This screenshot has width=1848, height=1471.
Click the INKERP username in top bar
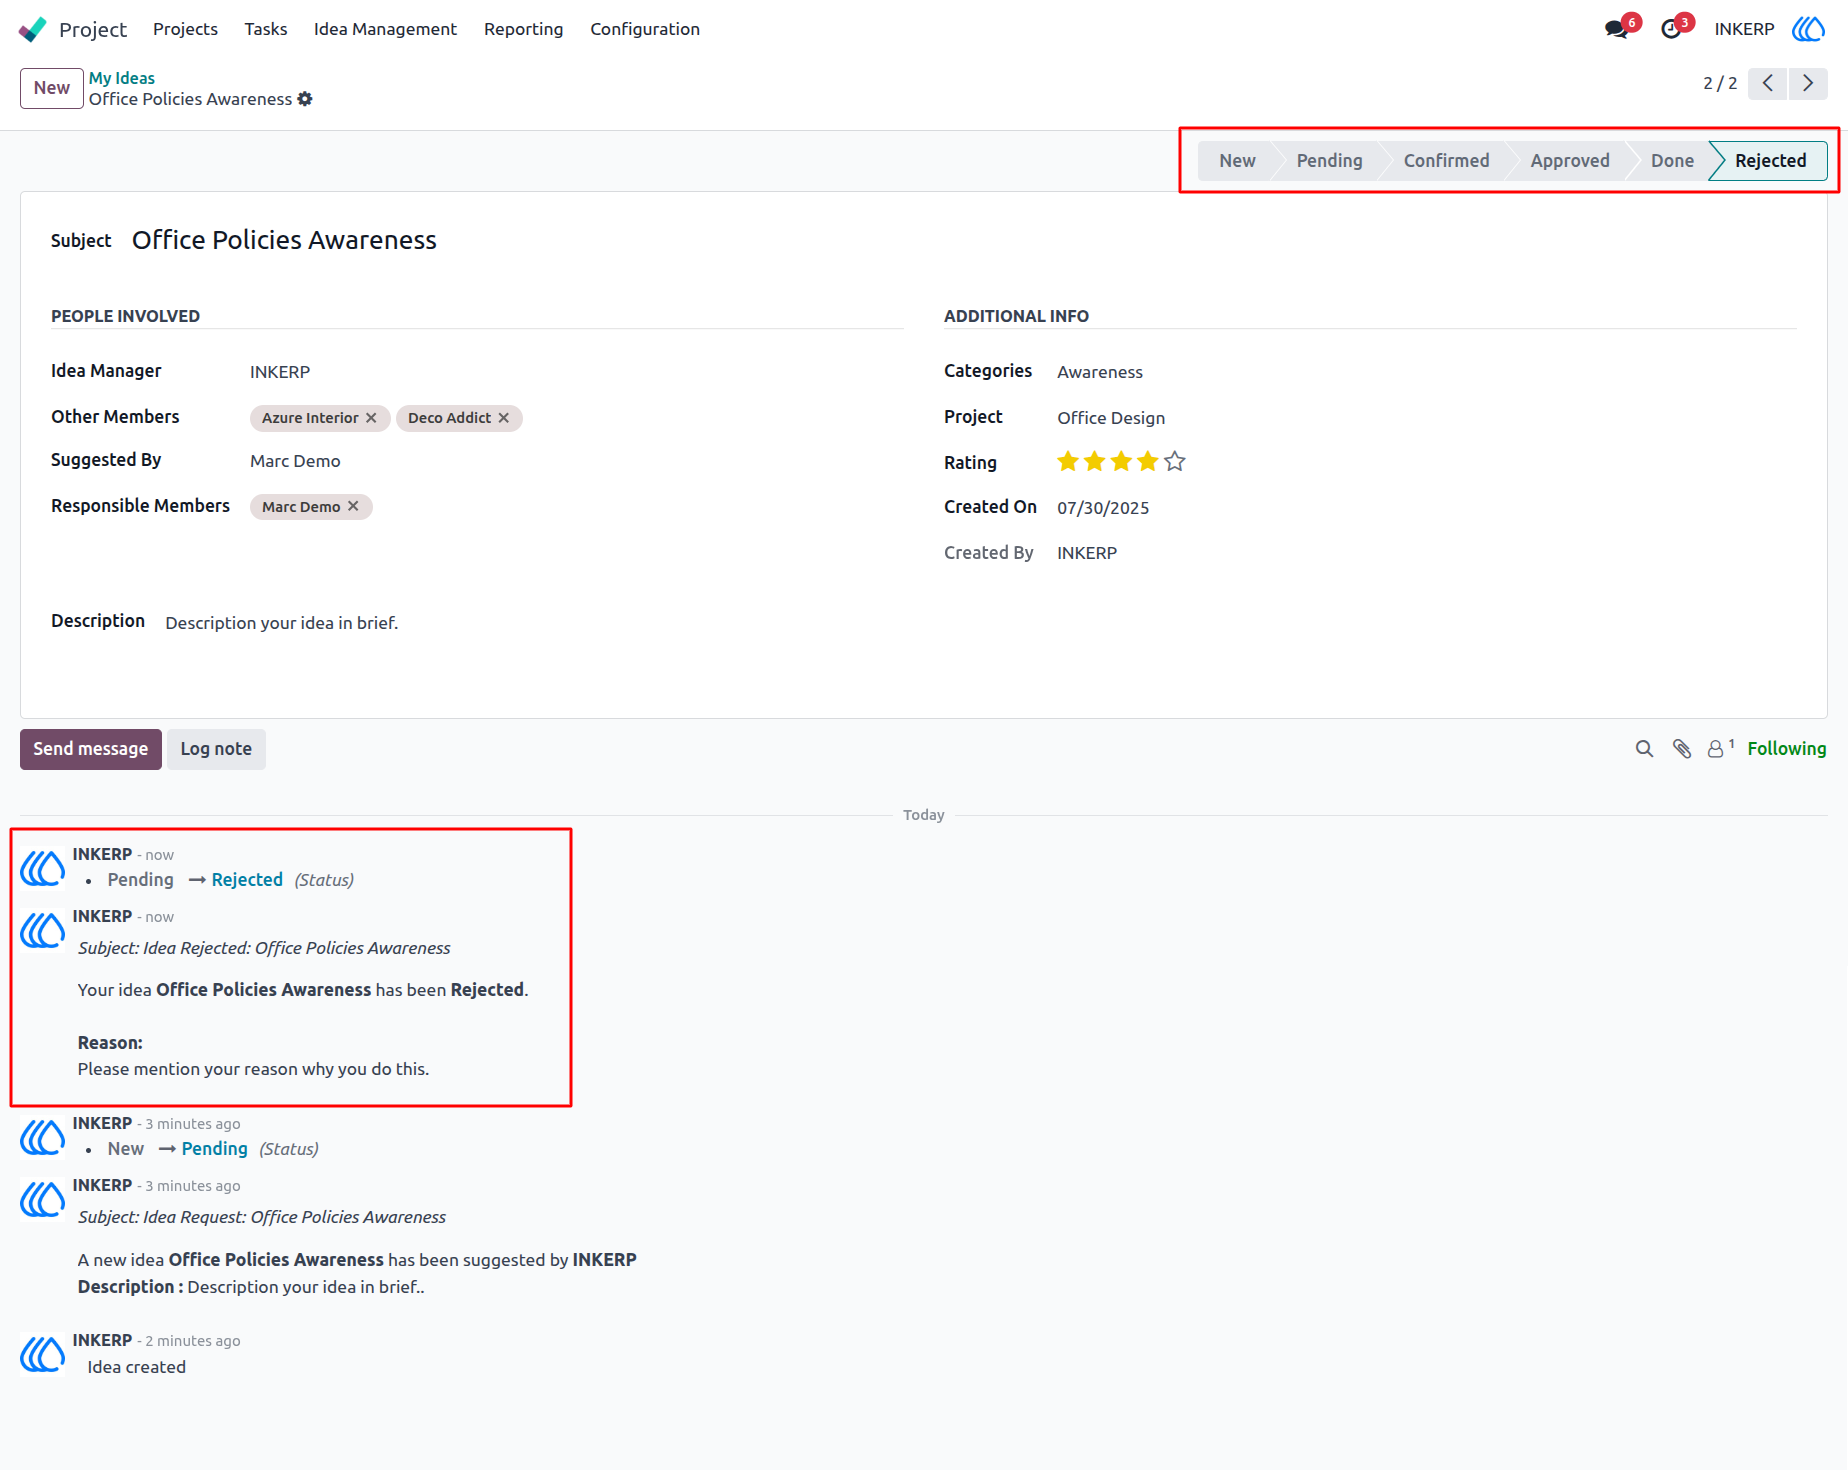click(1744, 29)
